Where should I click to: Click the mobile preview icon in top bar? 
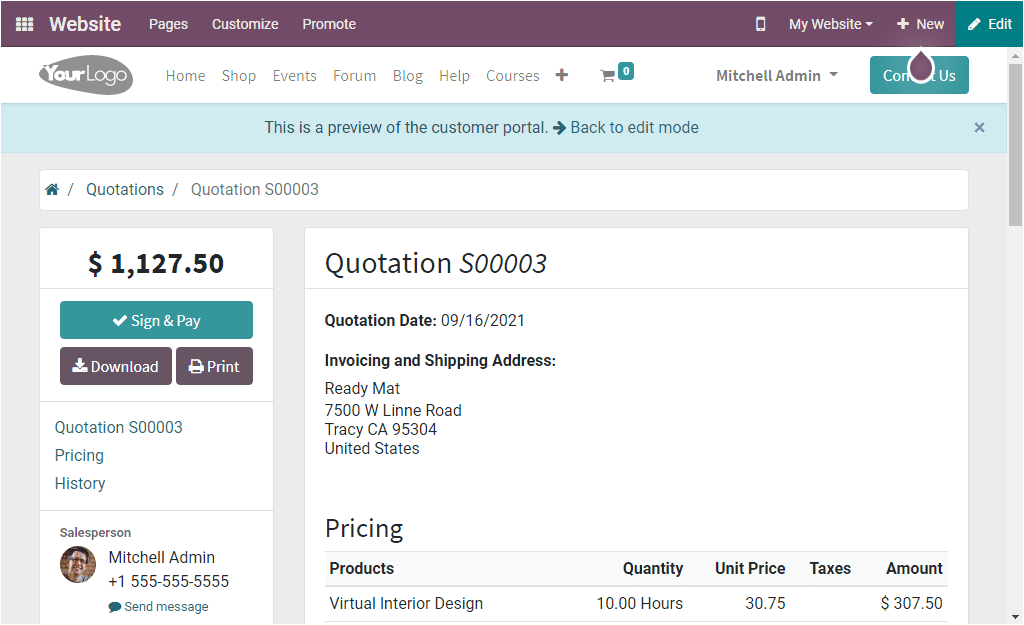pyautogui.click(x=760, y=23)
